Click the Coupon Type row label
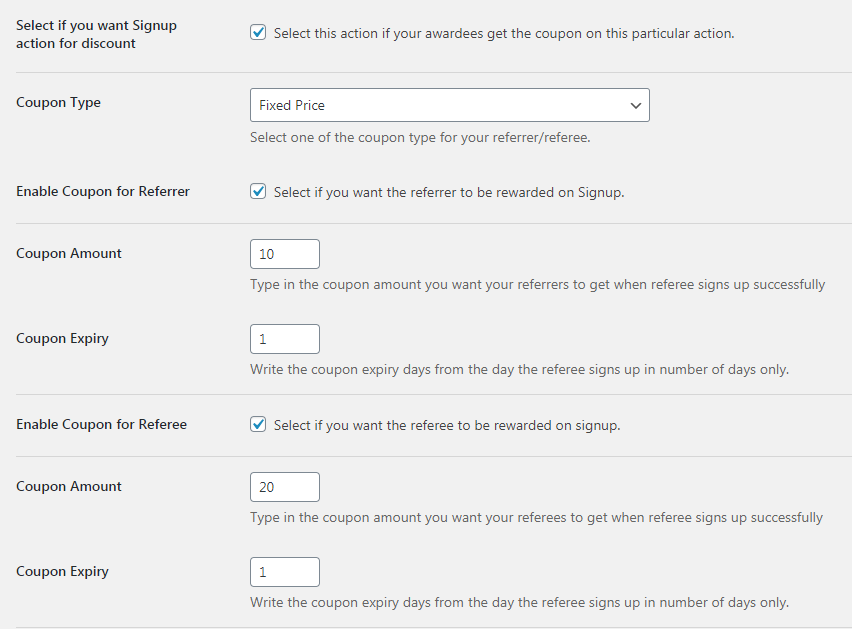The image size is (852, 629). 58,102
